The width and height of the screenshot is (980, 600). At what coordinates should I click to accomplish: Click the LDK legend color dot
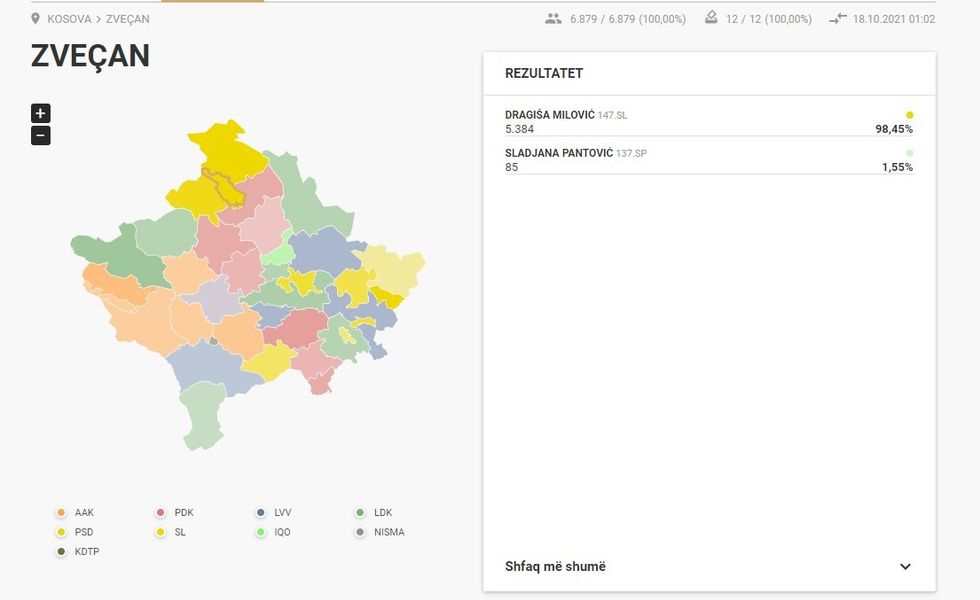[360, 513]
